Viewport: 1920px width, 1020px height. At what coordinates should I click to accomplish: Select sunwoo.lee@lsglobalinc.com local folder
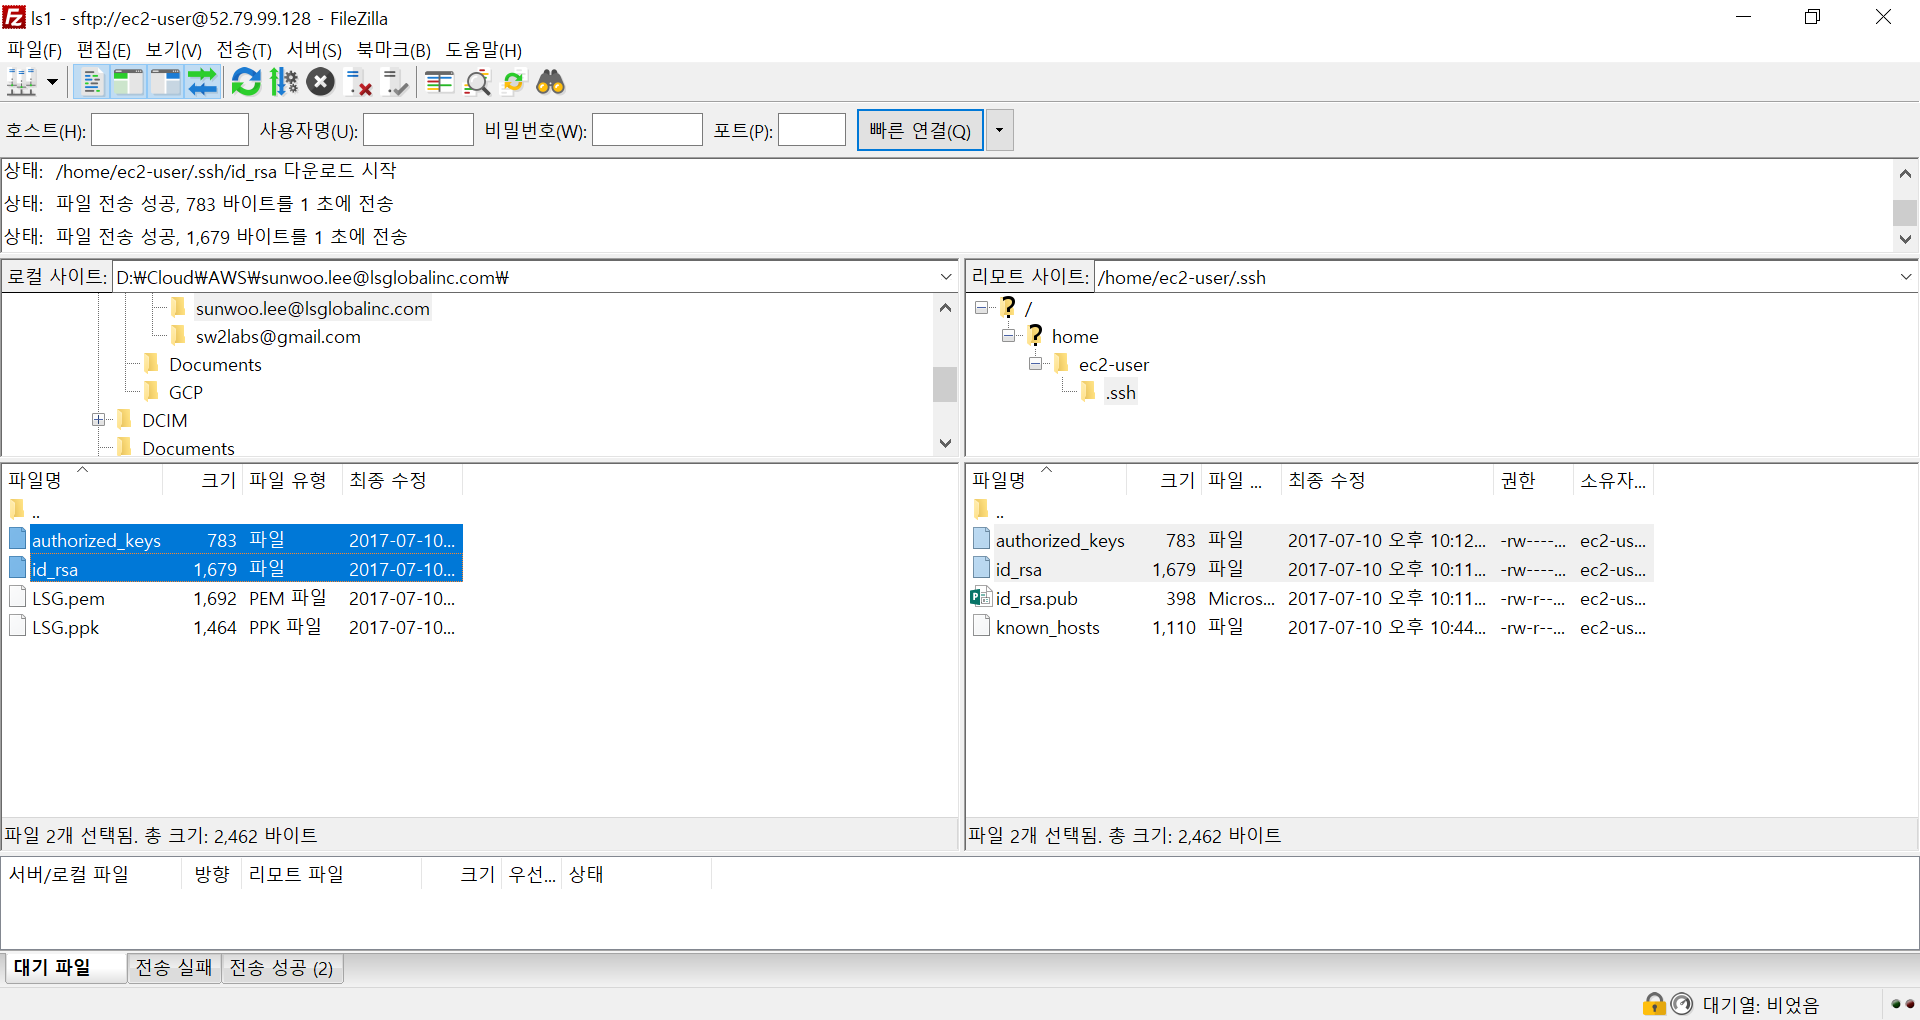pyautogui.click(x=312, y=308)
